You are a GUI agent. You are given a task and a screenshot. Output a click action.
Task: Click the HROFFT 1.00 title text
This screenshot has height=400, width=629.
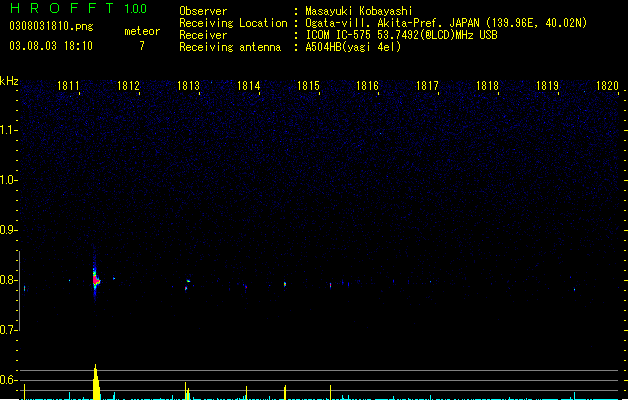pyautogui.click(x=79, y=8)
